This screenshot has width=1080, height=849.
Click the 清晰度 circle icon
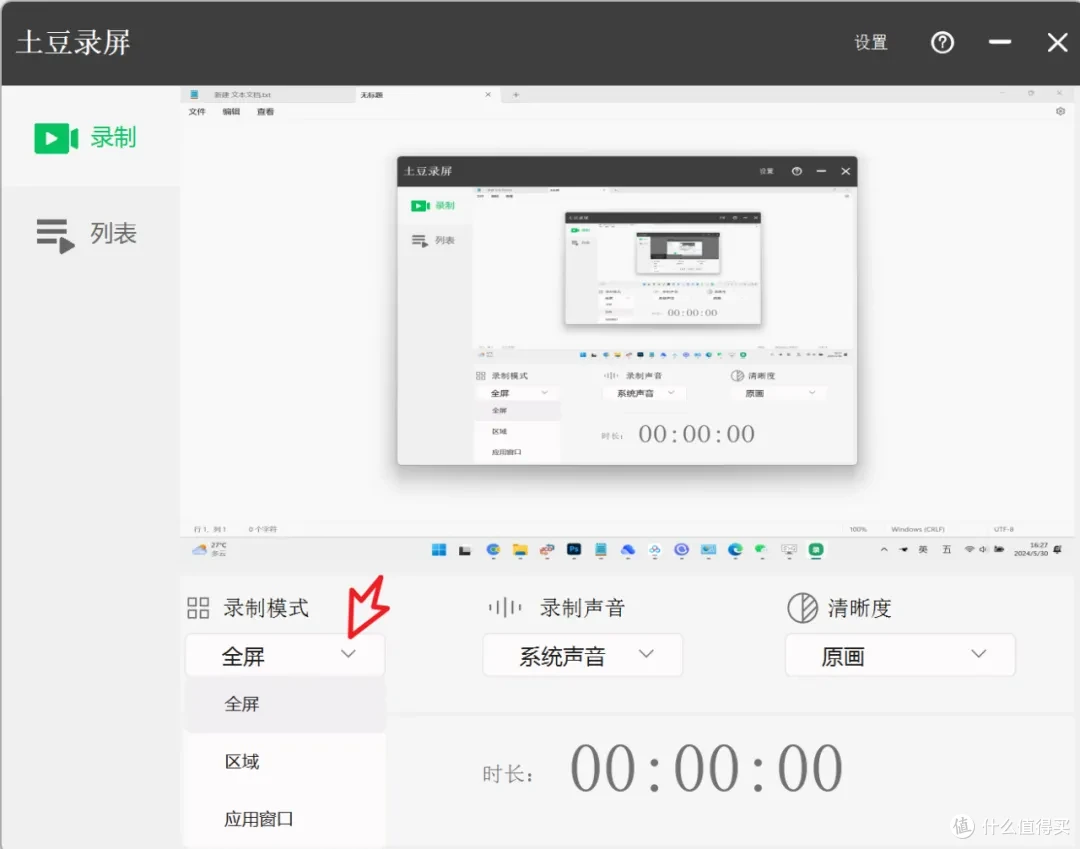(x=802, y=608)
